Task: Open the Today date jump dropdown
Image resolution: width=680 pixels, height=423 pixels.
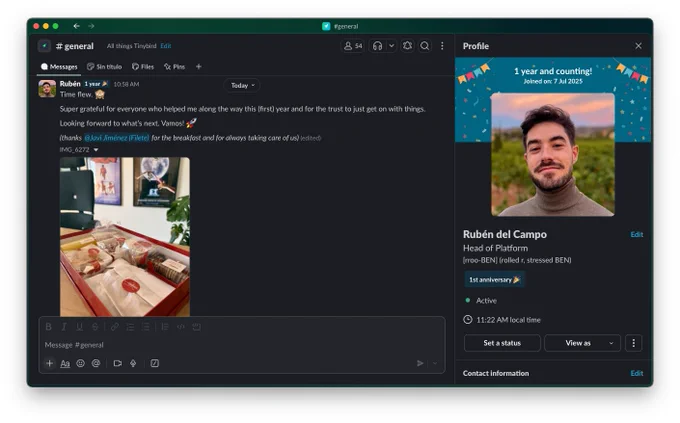Action: tap(242, 85)
